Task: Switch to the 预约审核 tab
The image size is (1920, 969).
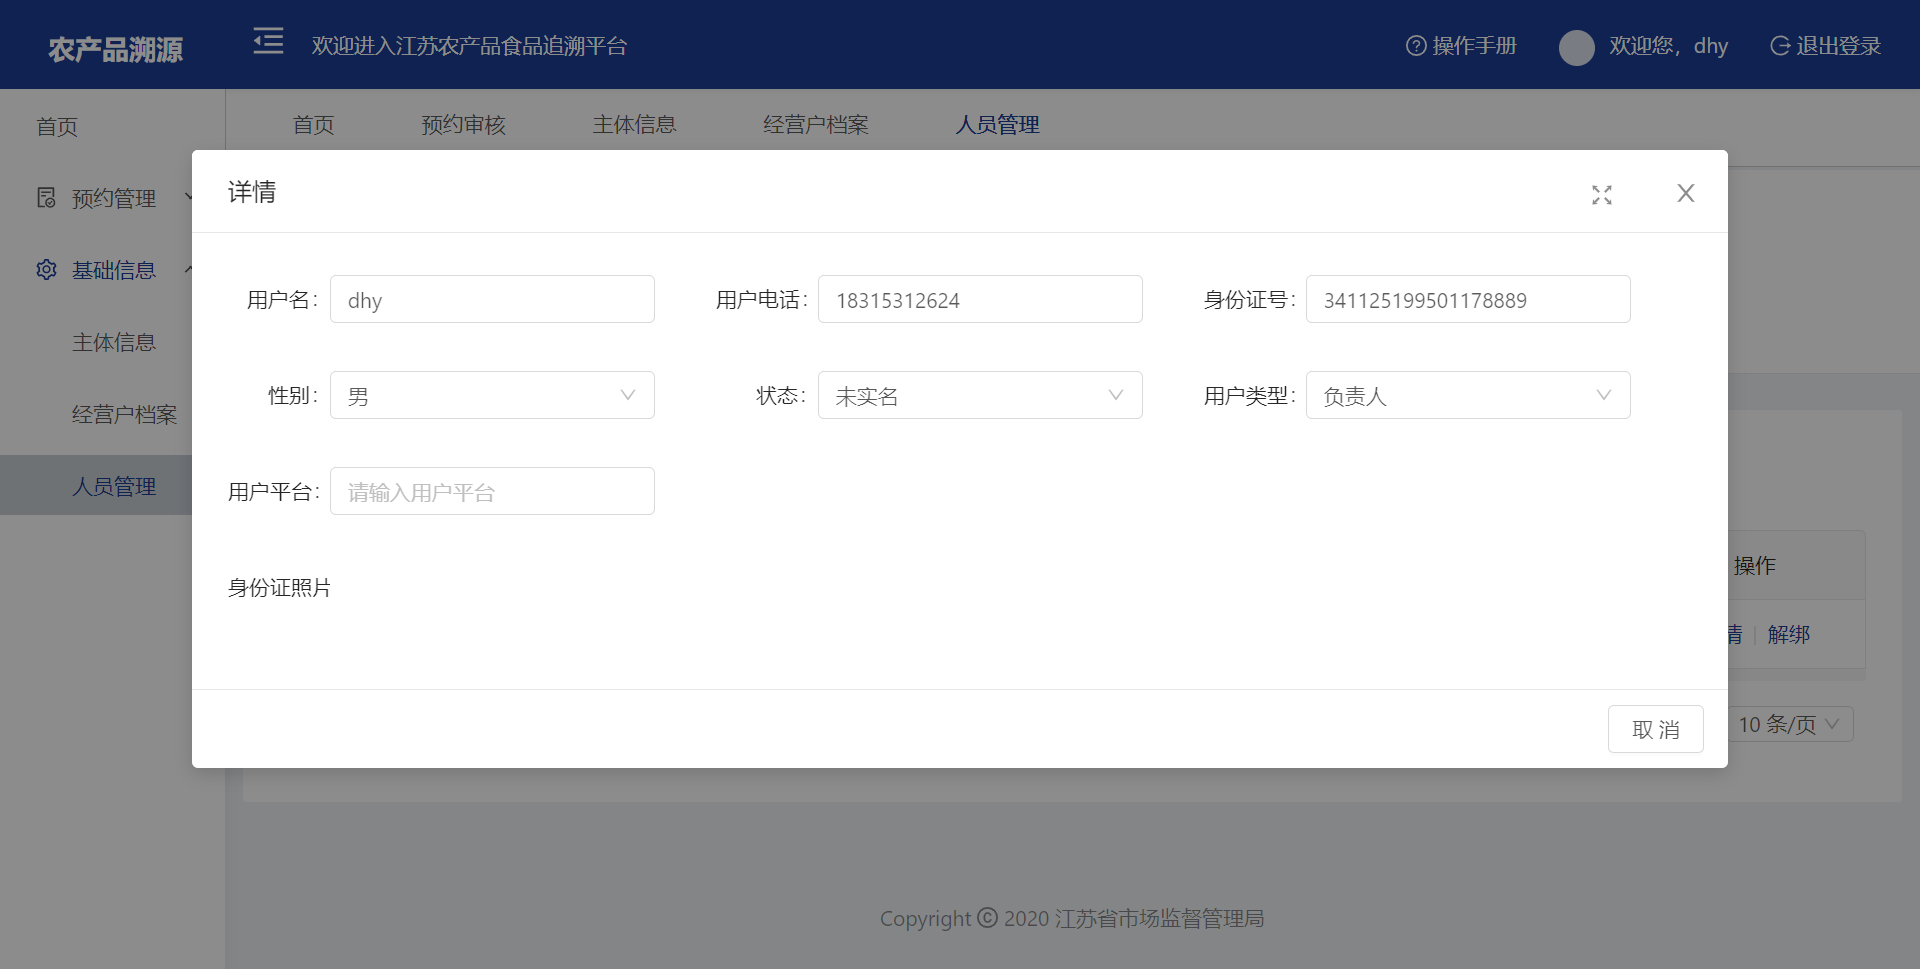Action: coord(463,125)
